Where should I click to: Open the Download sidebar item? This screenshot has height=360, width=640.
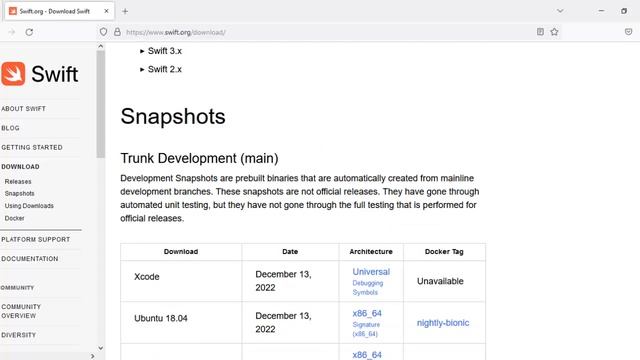pos(20,167)
